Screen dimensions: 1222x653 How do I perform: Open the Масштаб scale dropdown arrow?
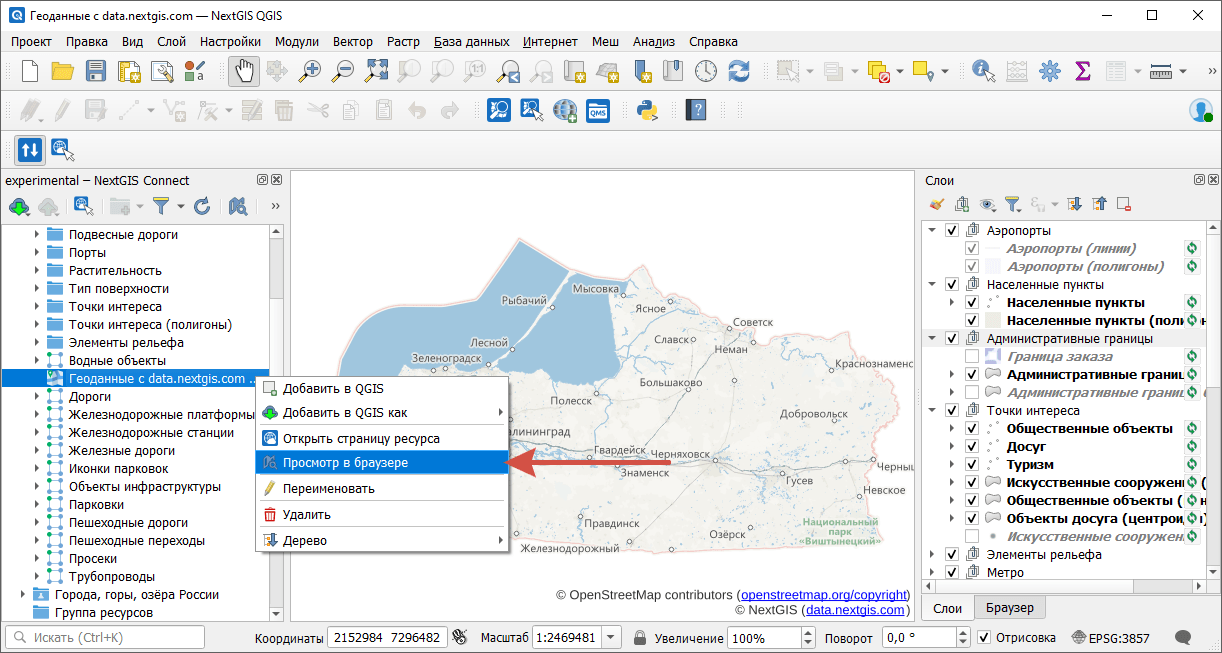pyautogui.click(x=612, y=637)
